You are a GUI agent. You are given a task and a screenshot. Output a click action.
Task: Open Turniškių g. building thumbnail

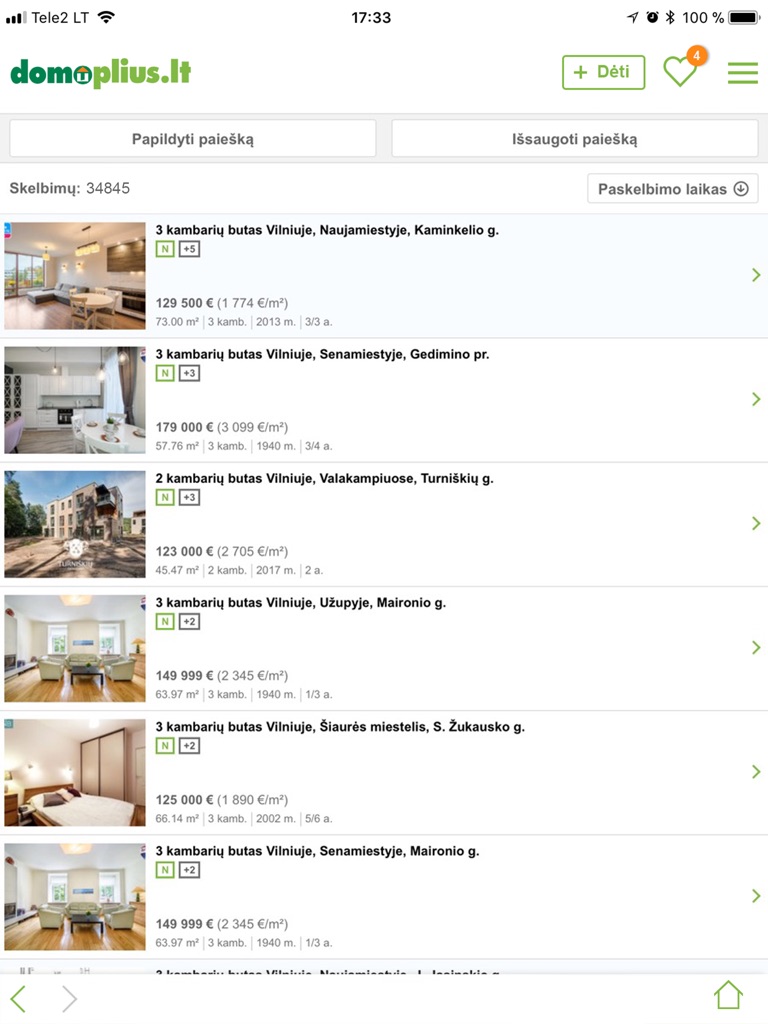(x=75, y=524)
